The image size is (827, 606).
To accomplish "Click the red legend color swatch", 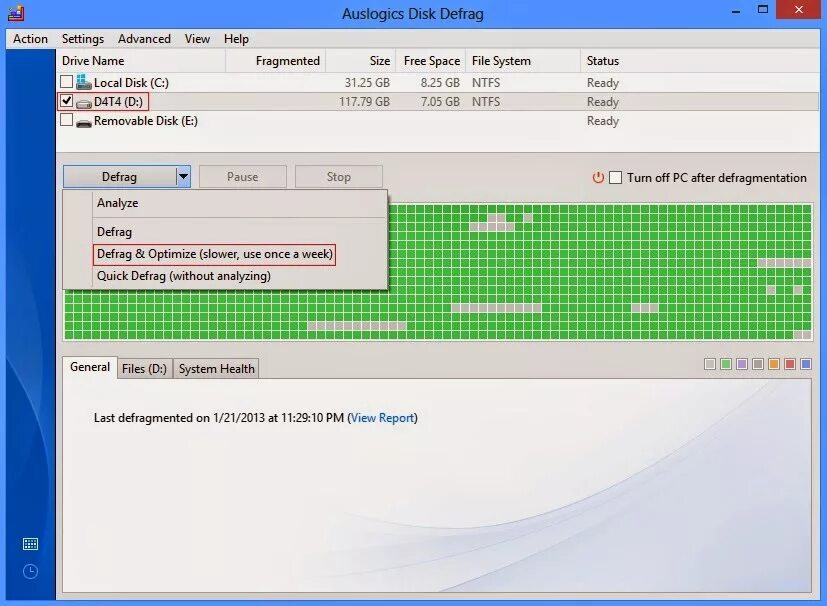I will coord(790,364).
